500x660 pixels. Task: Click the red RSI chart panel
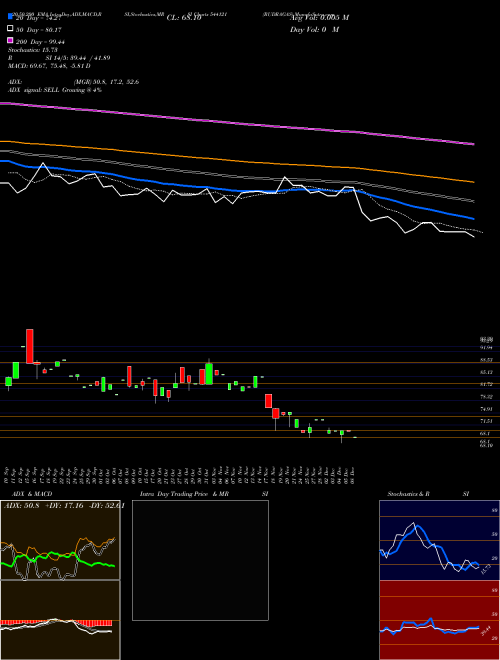point(439,620)
